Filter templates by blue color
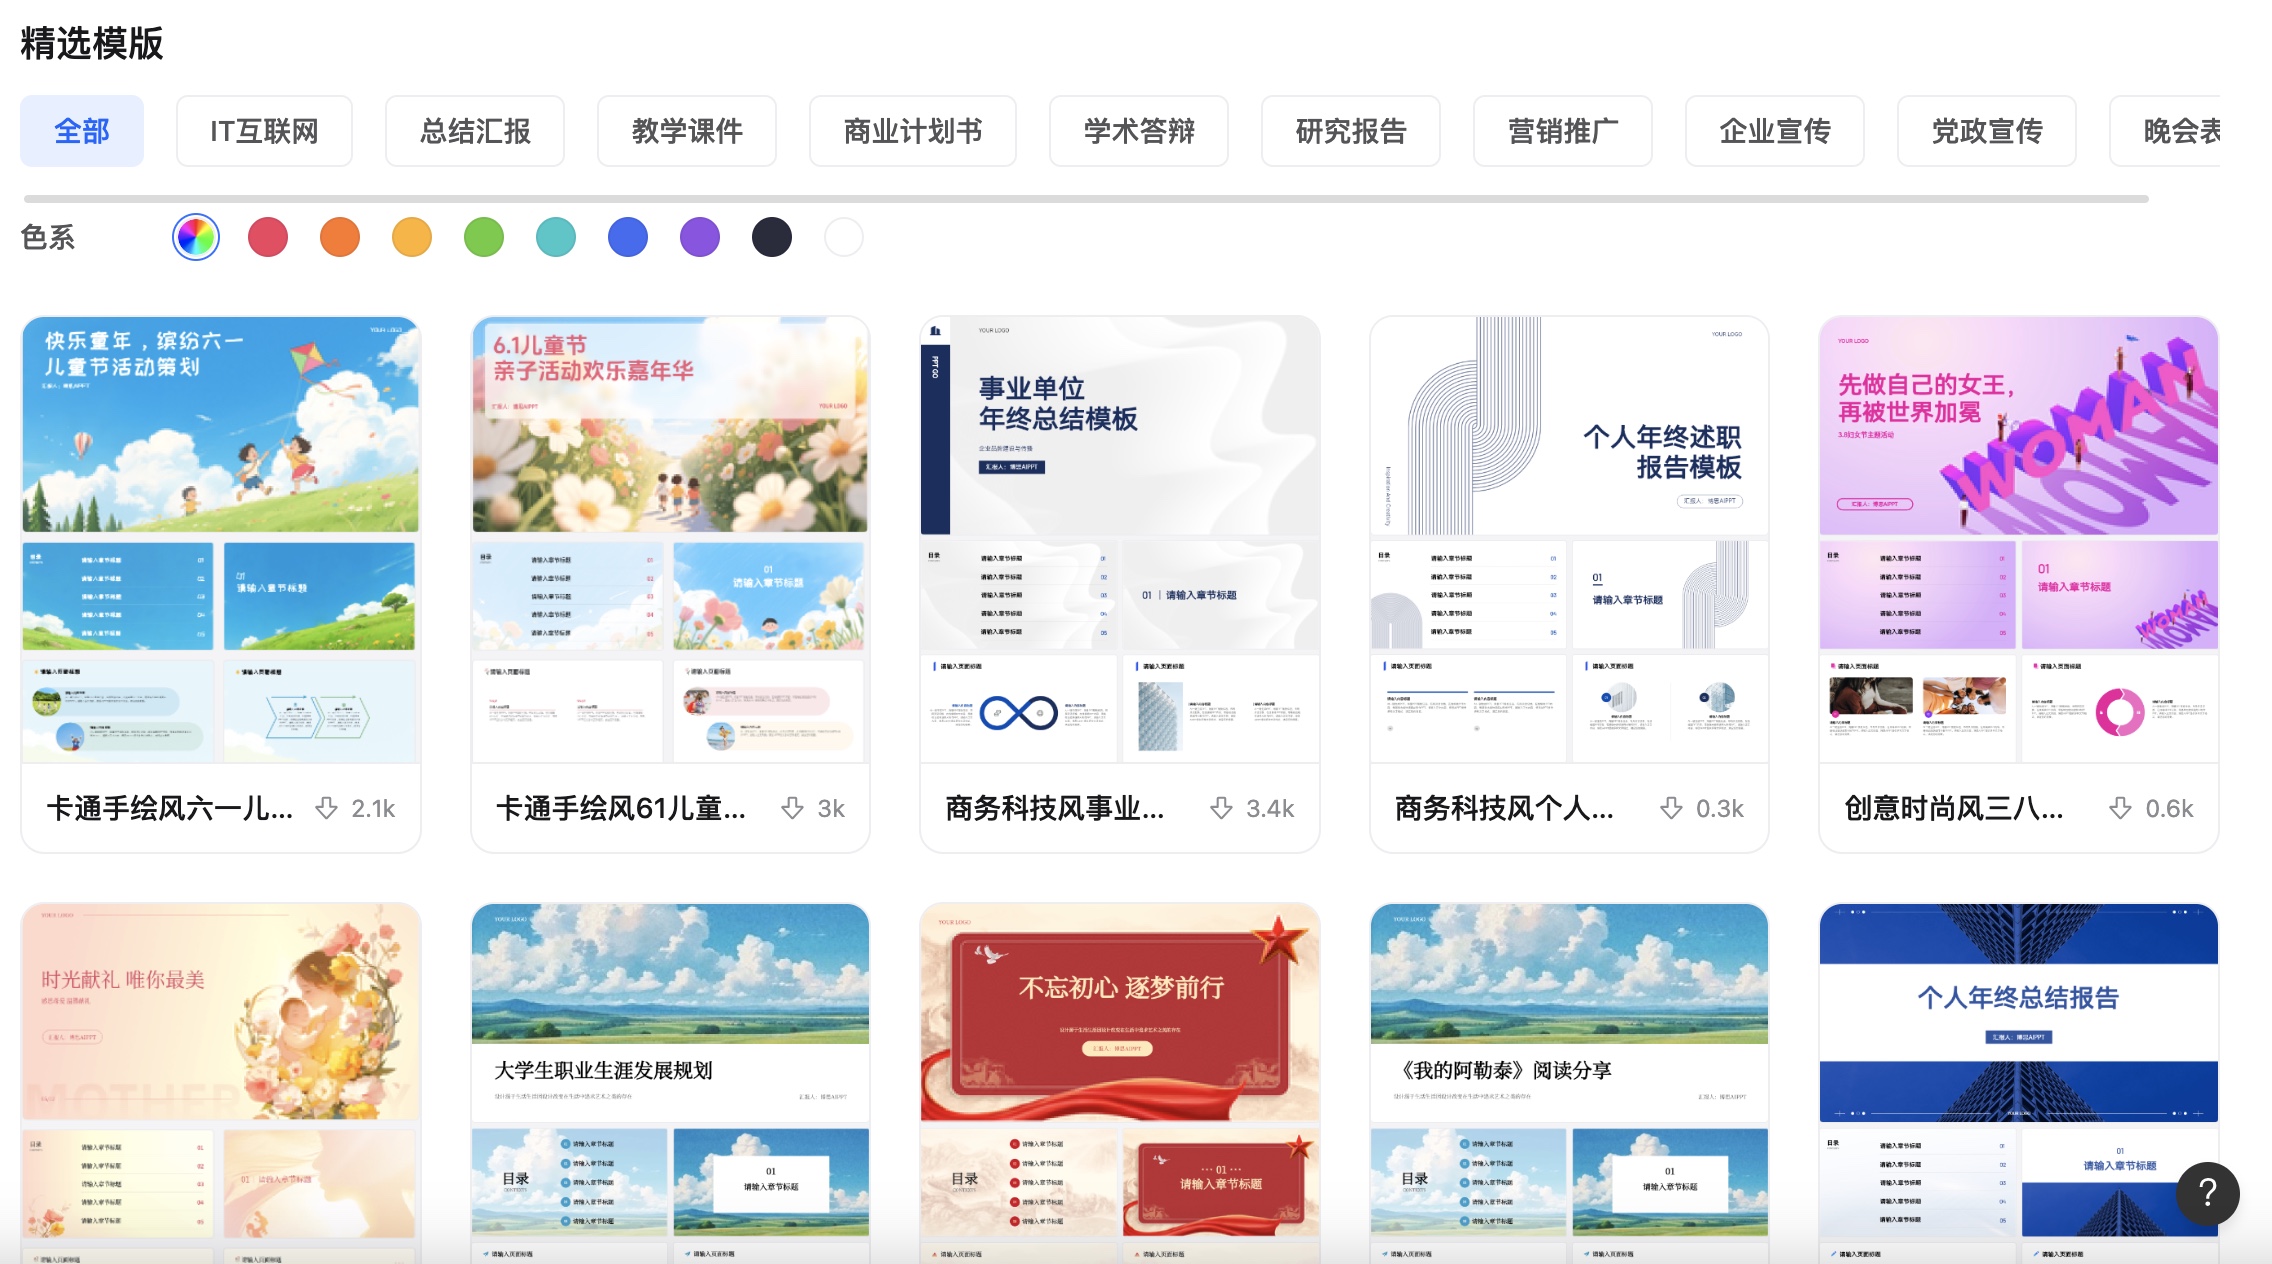The image size is (2272, 1264). [628, 237]
